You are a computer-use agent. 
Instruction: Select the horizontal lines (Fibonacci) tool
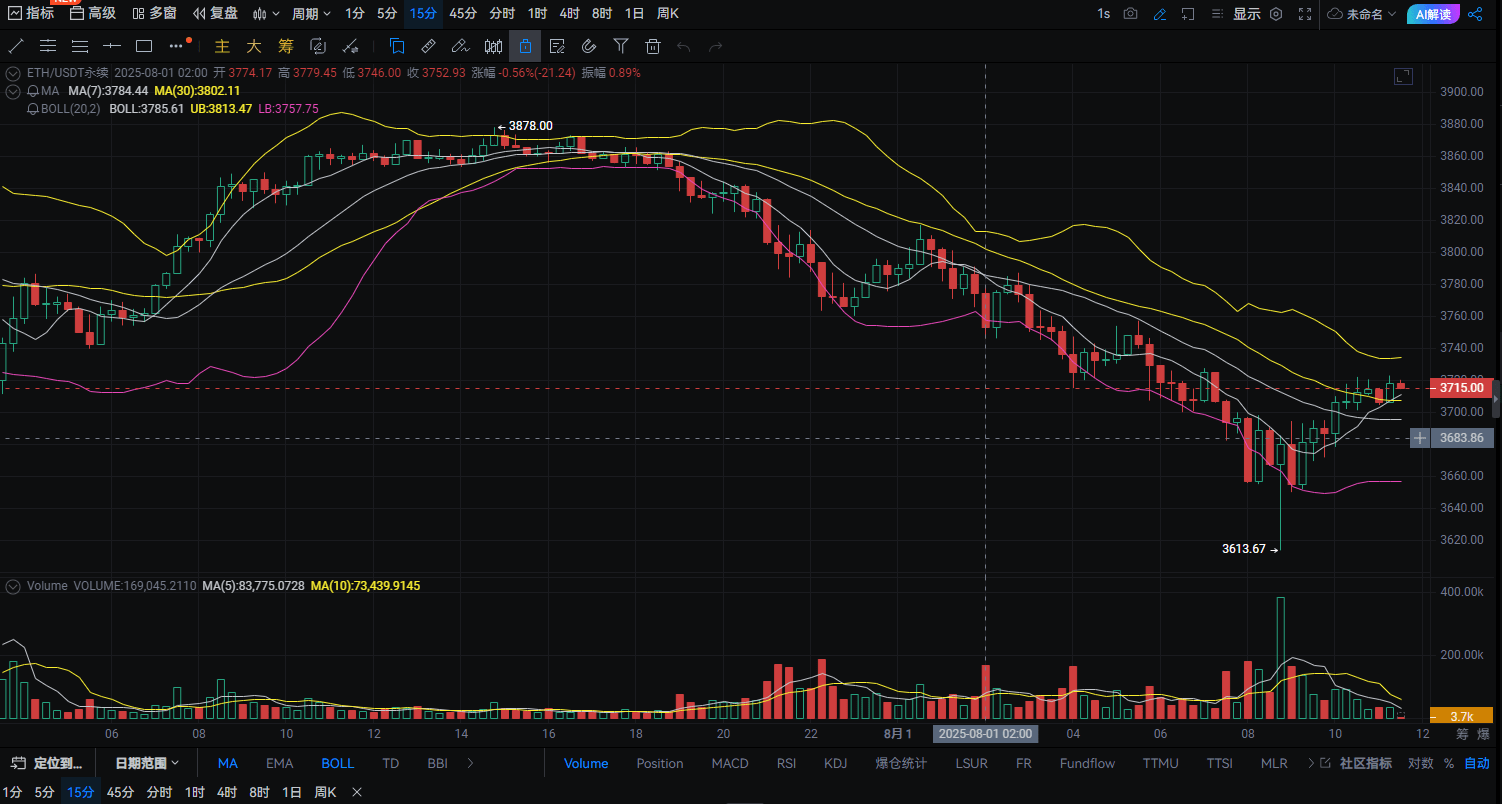pos(80,46)
